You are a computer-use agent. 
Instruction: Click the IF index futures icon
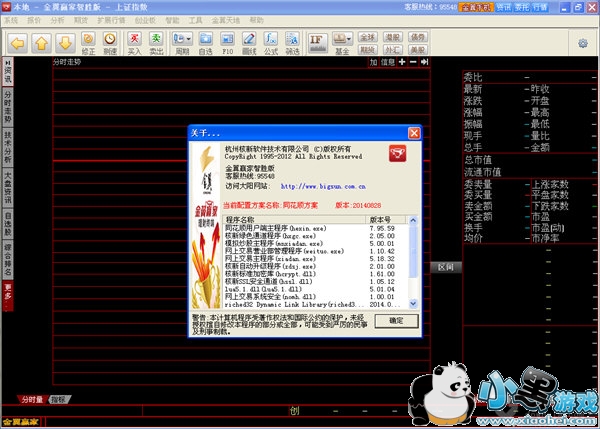(x=318, y=43)
